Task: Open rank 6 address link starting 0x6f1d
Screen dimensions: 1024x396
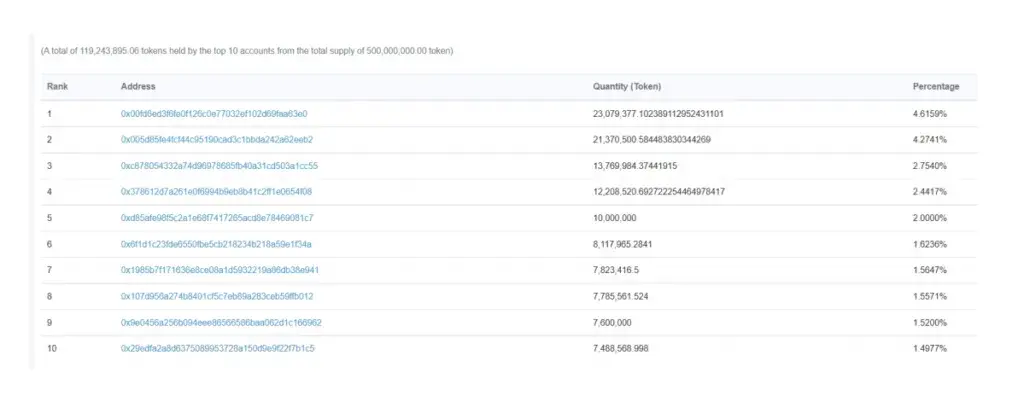Action: coord(216,244)
